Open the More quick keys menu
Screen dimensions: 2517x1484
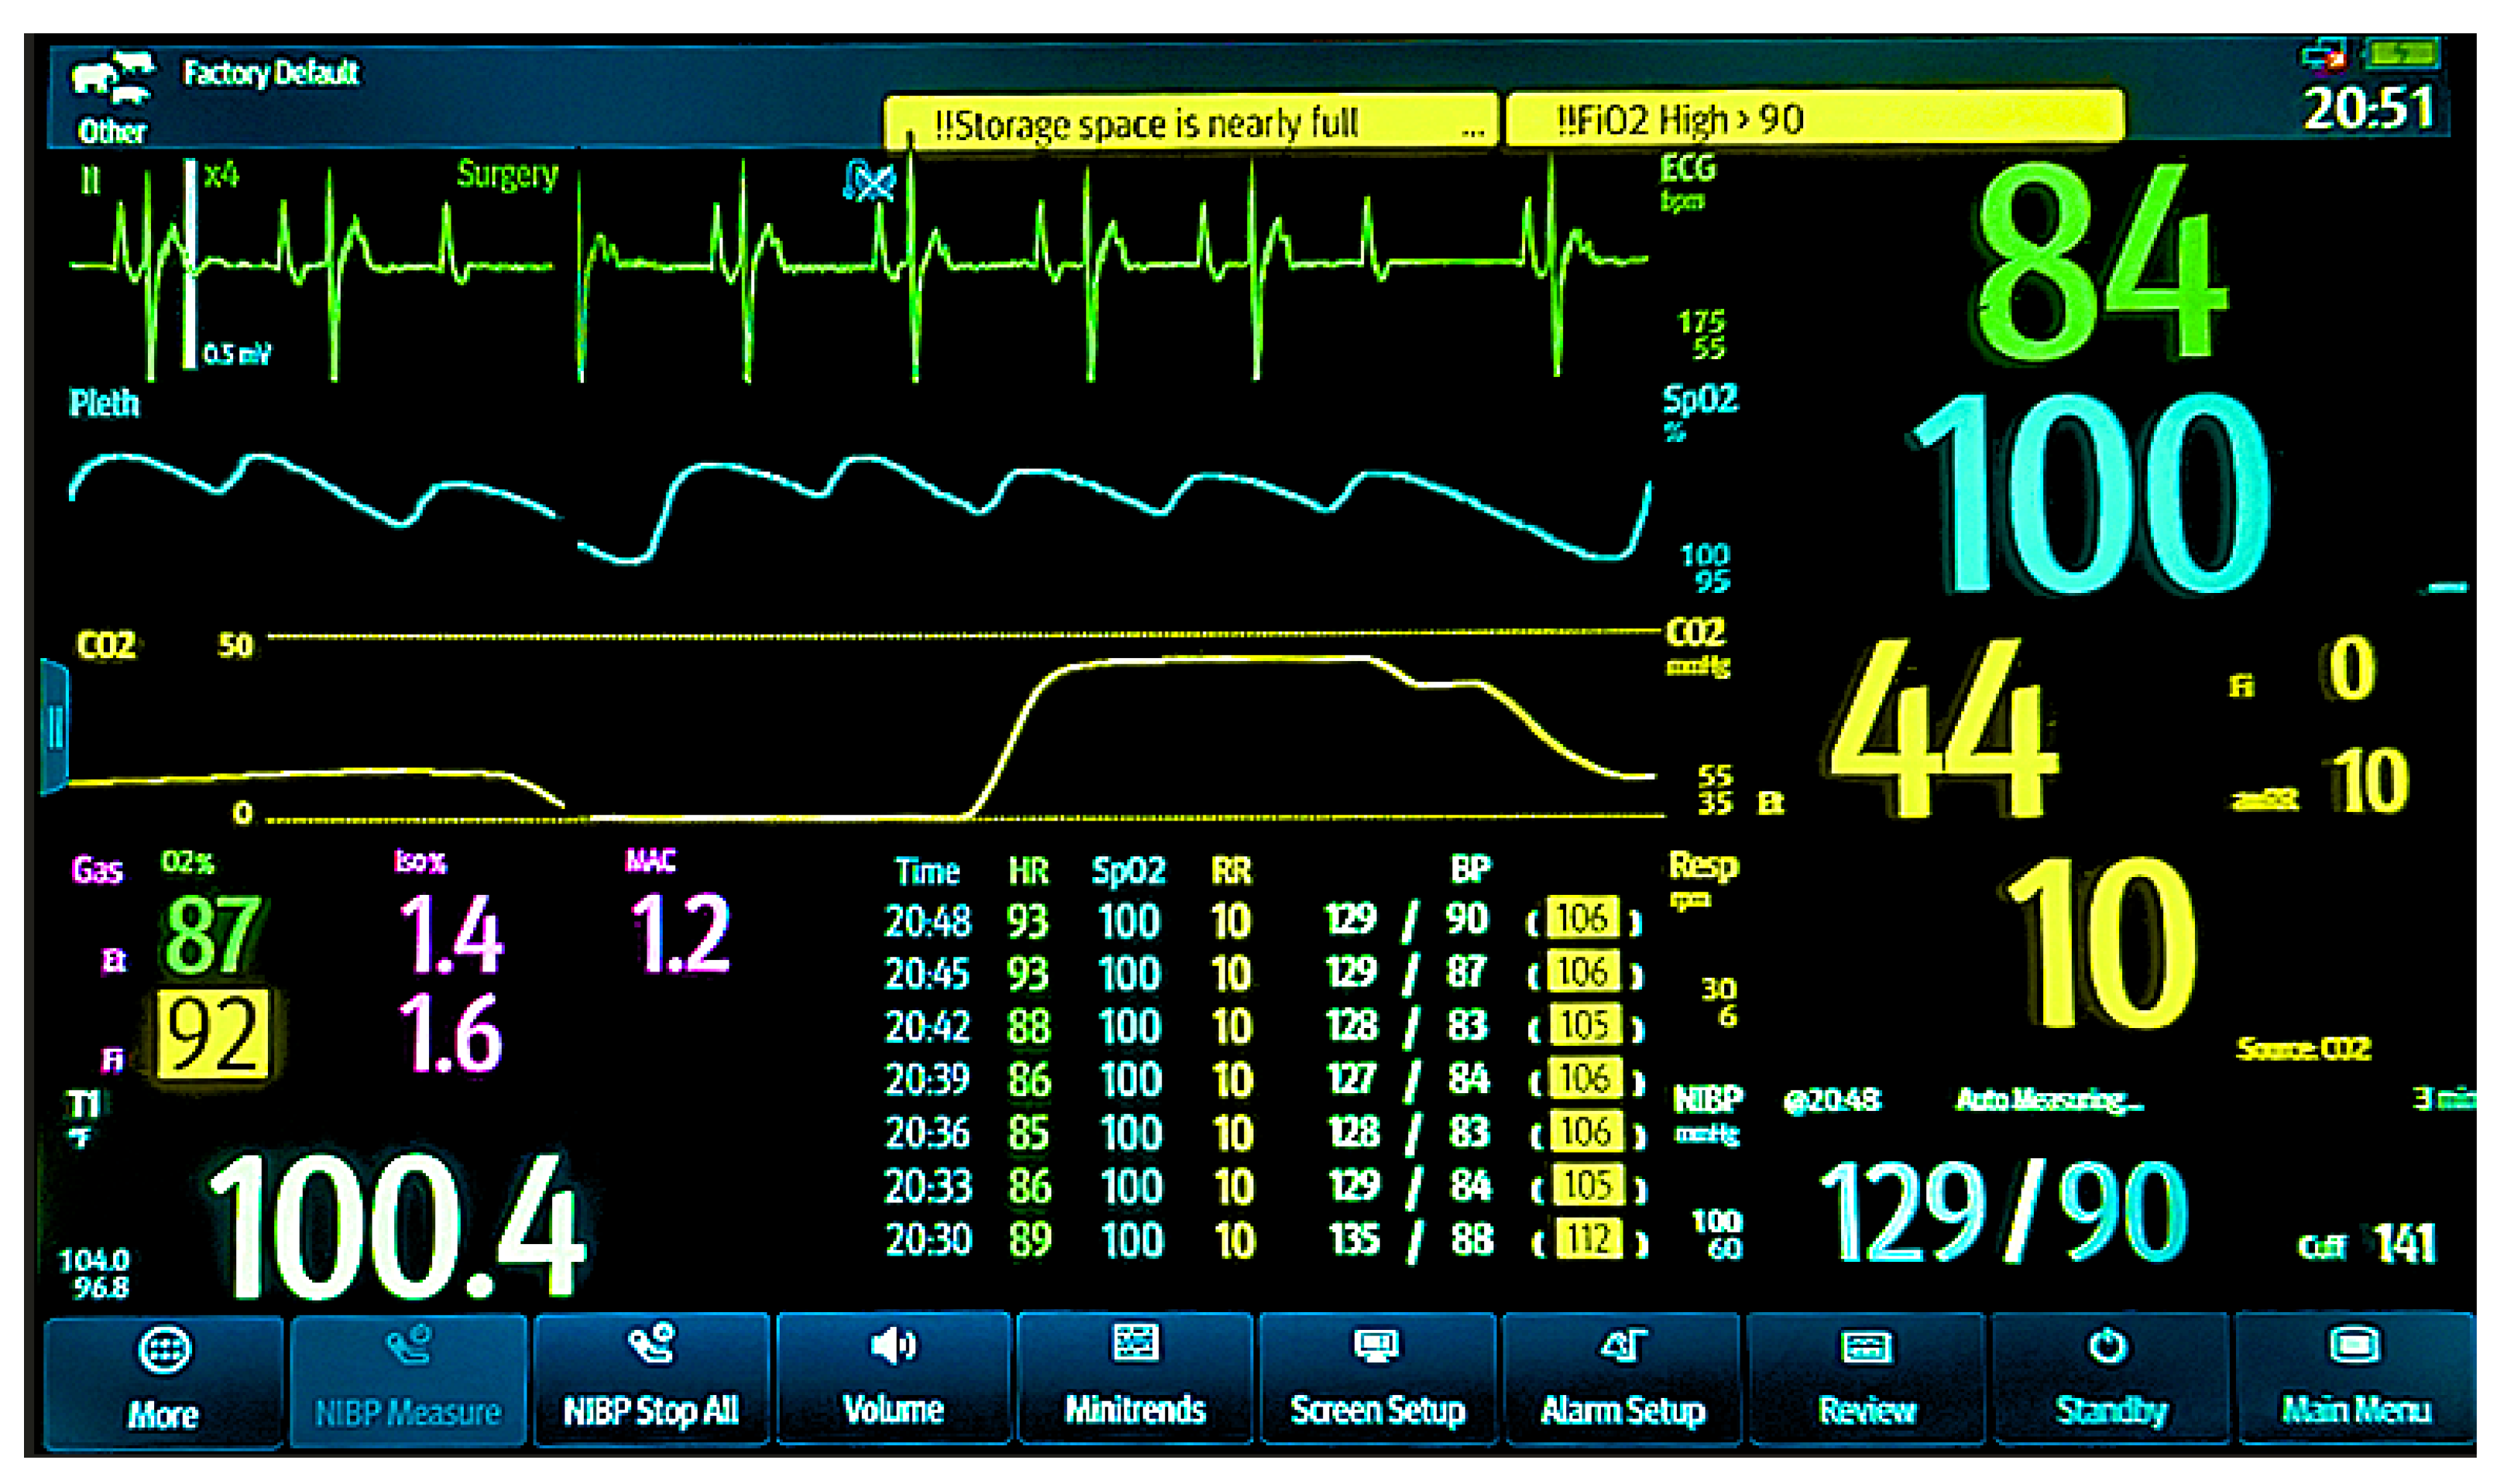point(164,1382)
